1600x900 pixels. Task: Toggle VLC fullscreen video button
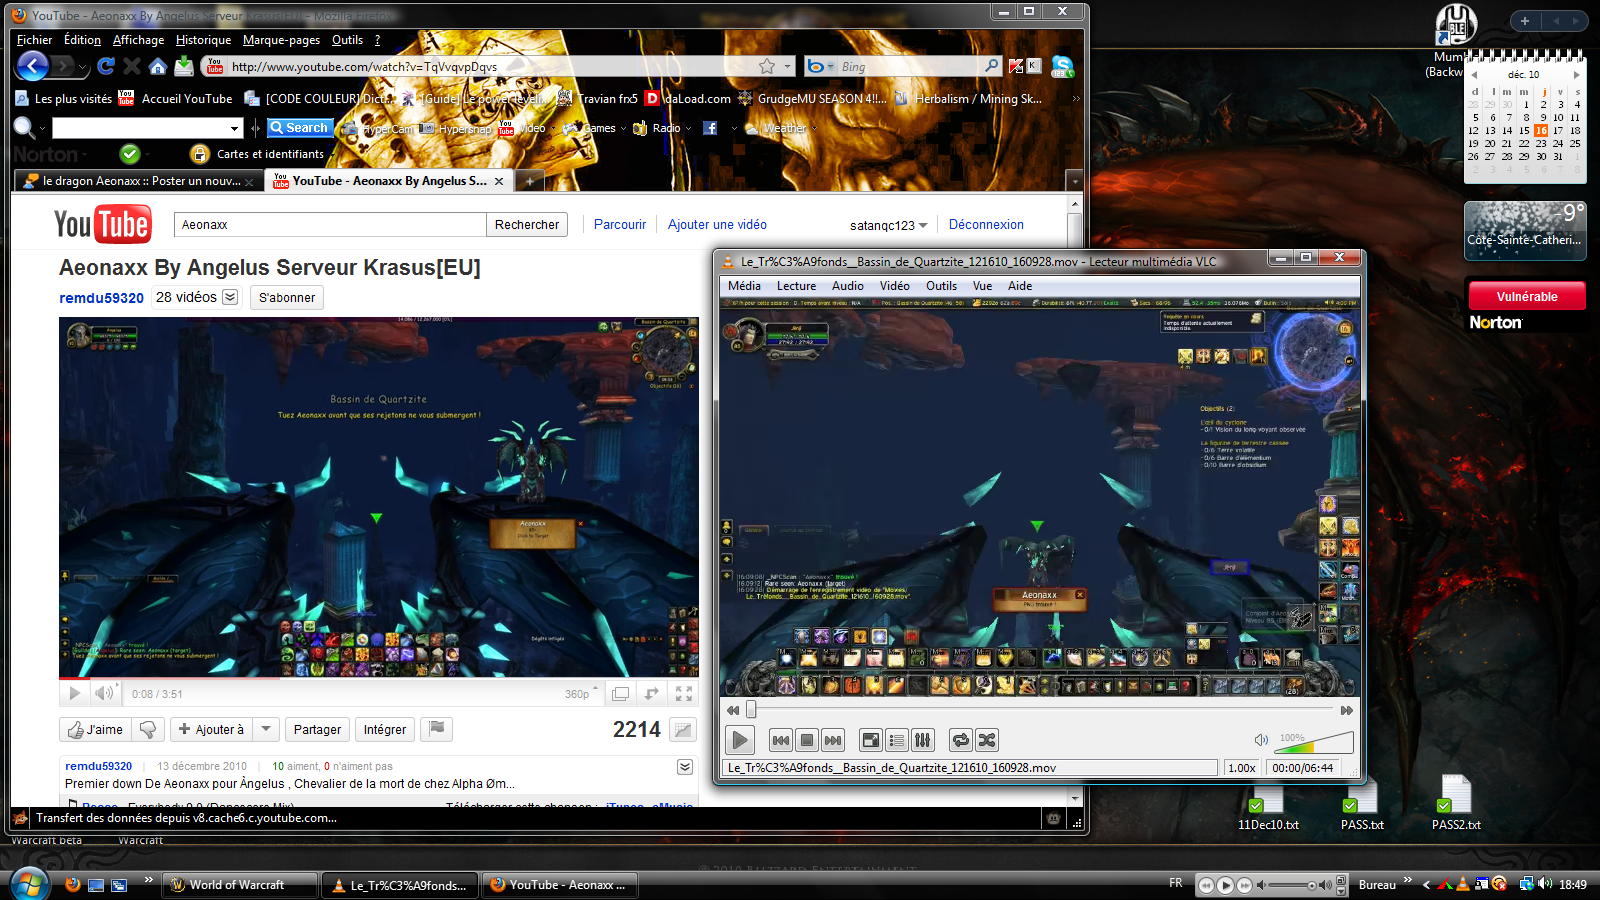coord(871,740)
